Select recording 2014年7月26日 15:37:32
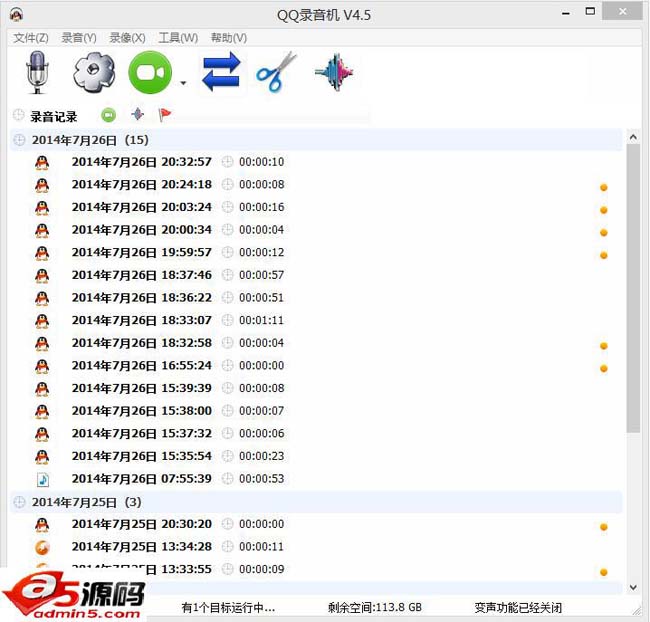Screen dimensions: 650x622 point(142,433)
